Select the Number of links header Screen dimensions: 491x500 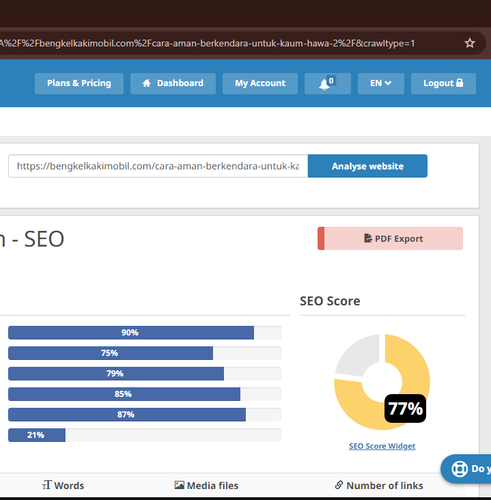tap(379, 485)
